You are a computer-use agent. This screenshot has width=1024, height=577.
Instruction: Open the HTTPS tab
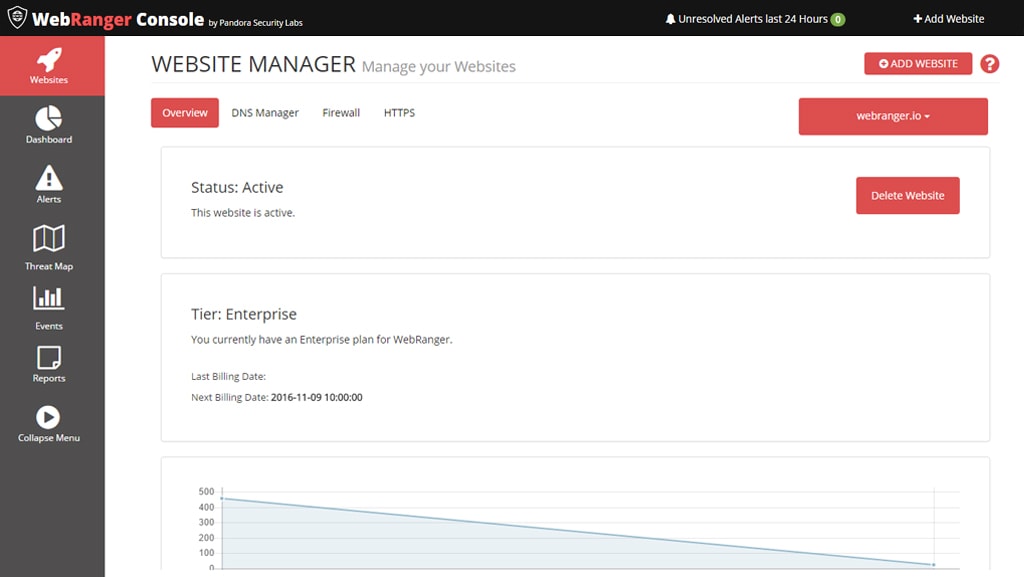pyautogui.click(x=399, y=113)
